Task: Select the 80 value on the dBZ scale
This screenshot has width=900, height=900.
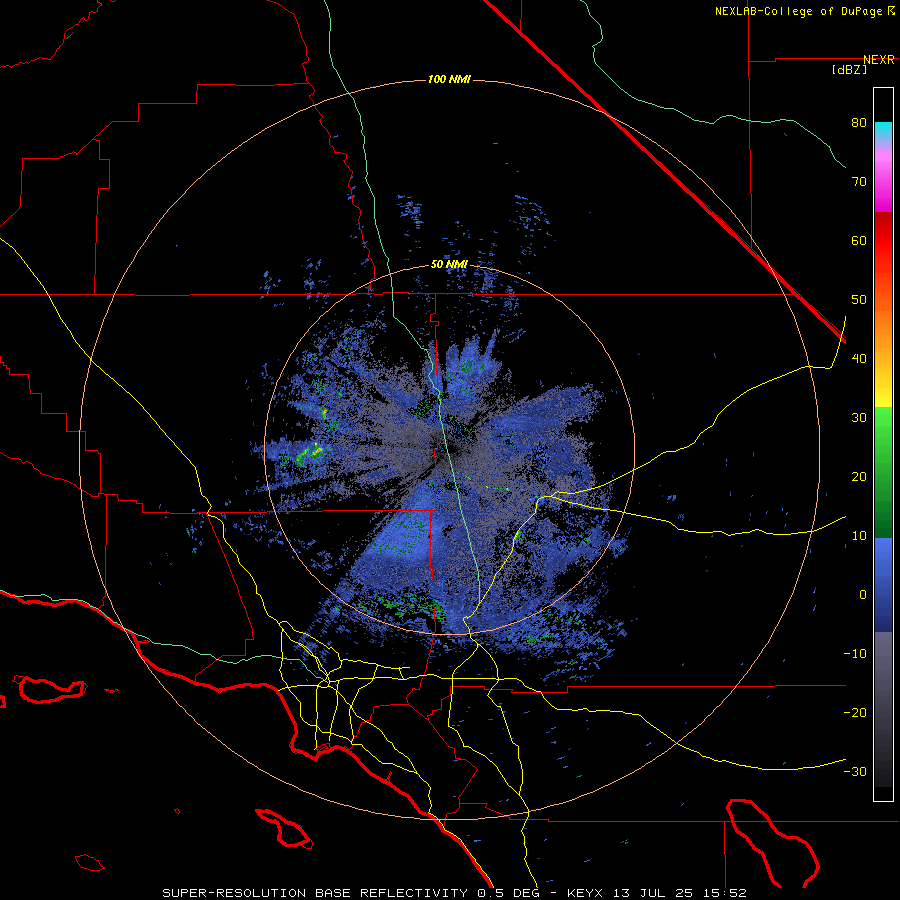Action: coord(859,123)
